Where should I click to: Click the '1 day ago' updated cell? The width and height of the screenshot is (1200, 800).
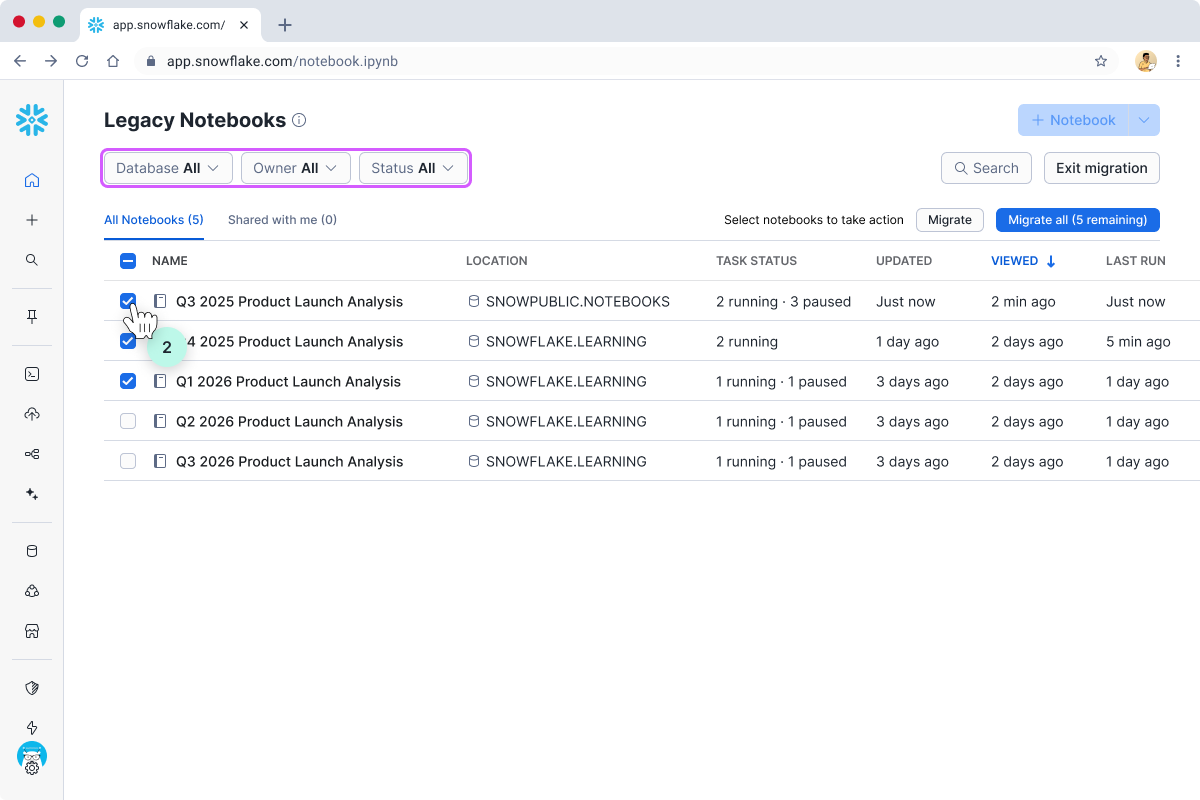(x=907, y=341)
